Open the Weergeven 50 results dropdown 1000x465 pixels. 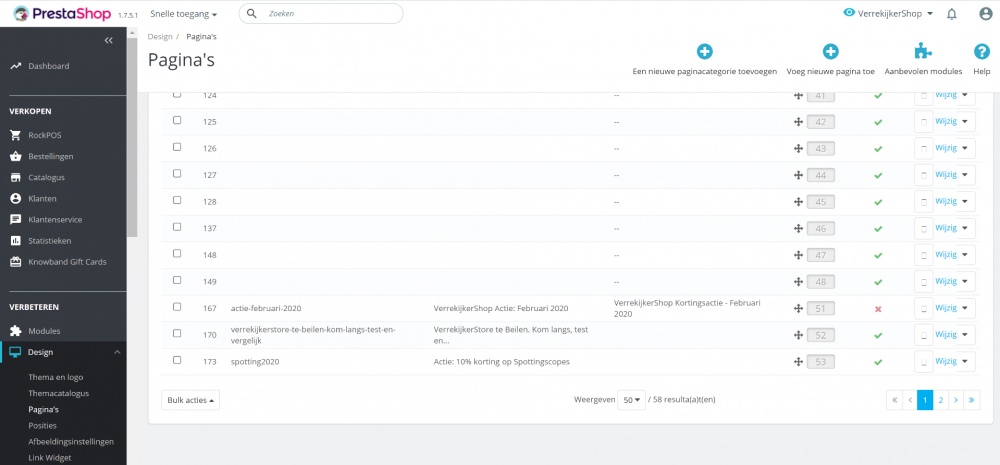tap(631, 400)
